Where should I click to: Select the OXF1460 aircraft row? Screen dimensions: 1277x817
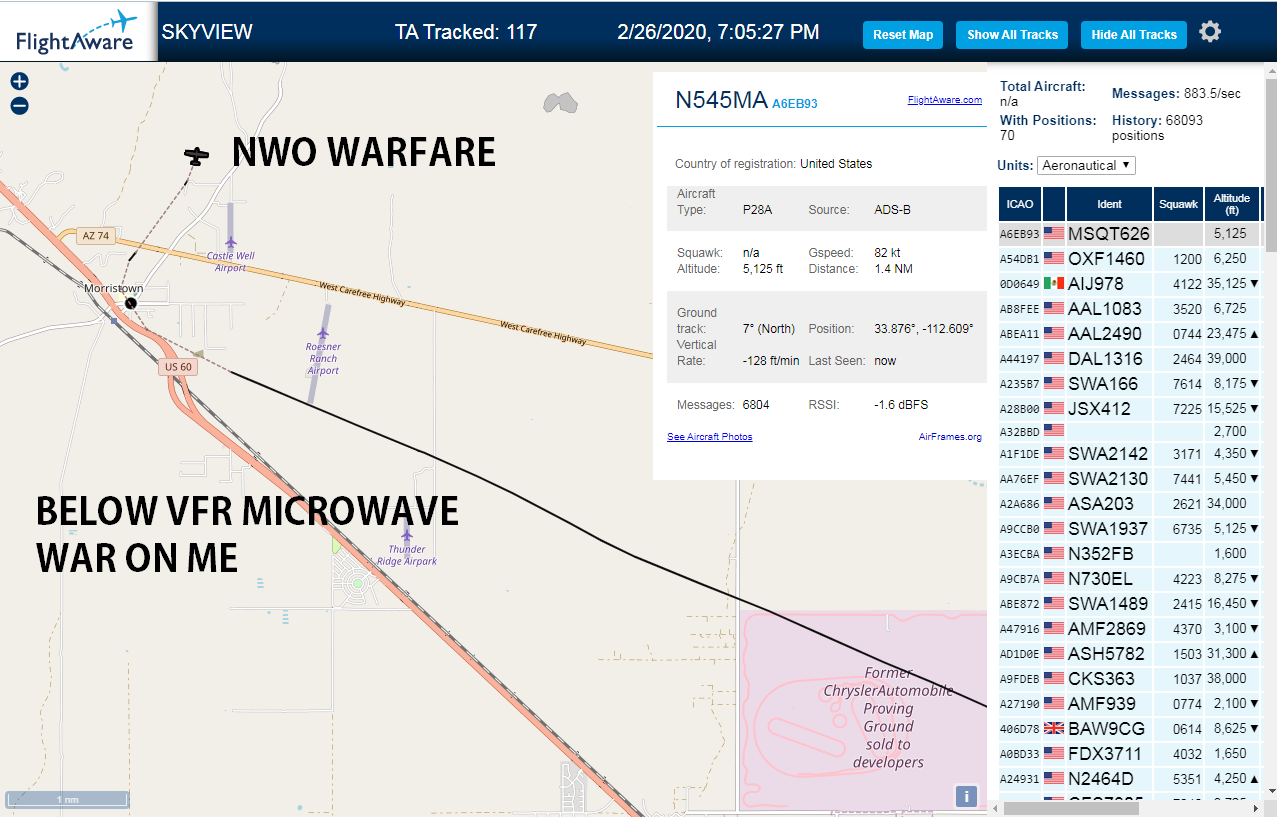[x=1130, y=258]
